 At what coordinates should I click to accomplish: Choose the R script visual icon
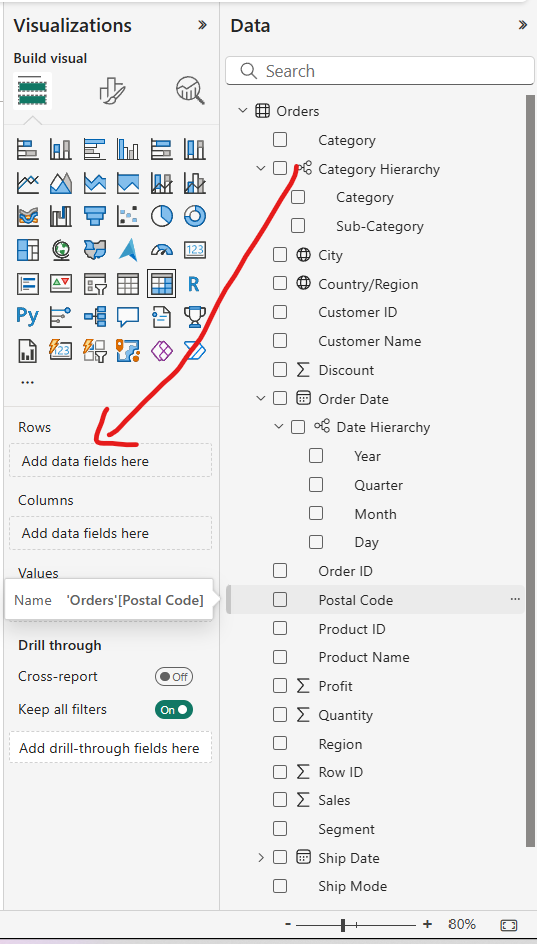[194, 283]
